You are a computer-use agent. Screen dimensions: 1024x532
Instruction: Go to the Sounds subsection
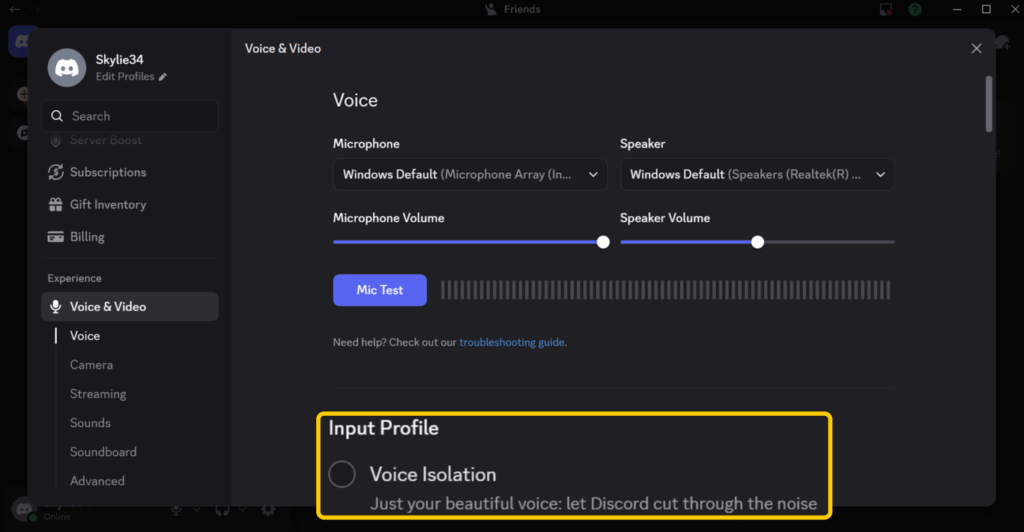(90, 423)
